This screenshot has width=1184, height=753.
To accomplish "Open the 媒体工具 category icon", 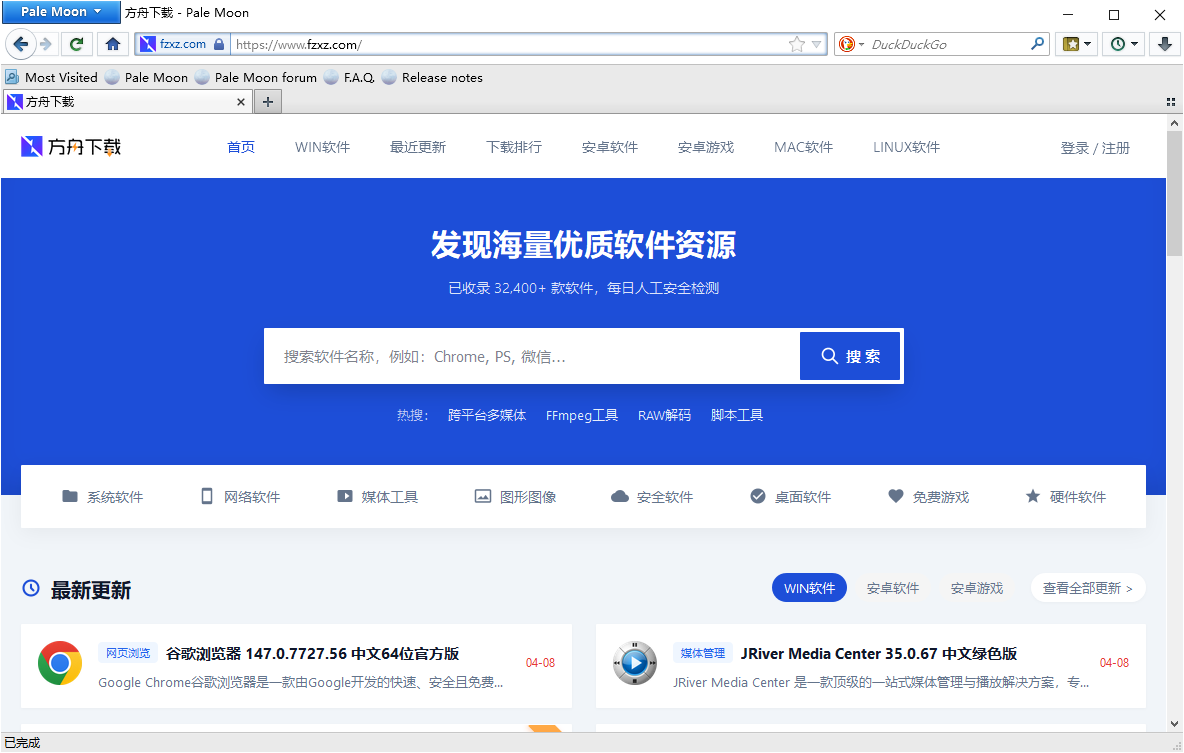I will [344, 496].
